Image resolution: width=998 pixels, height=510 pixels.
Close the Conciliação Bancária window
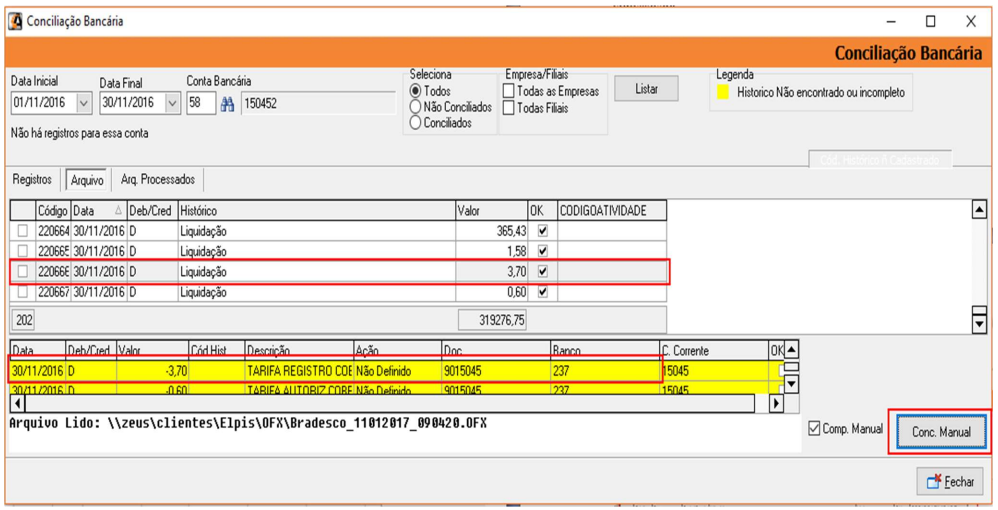971,22
